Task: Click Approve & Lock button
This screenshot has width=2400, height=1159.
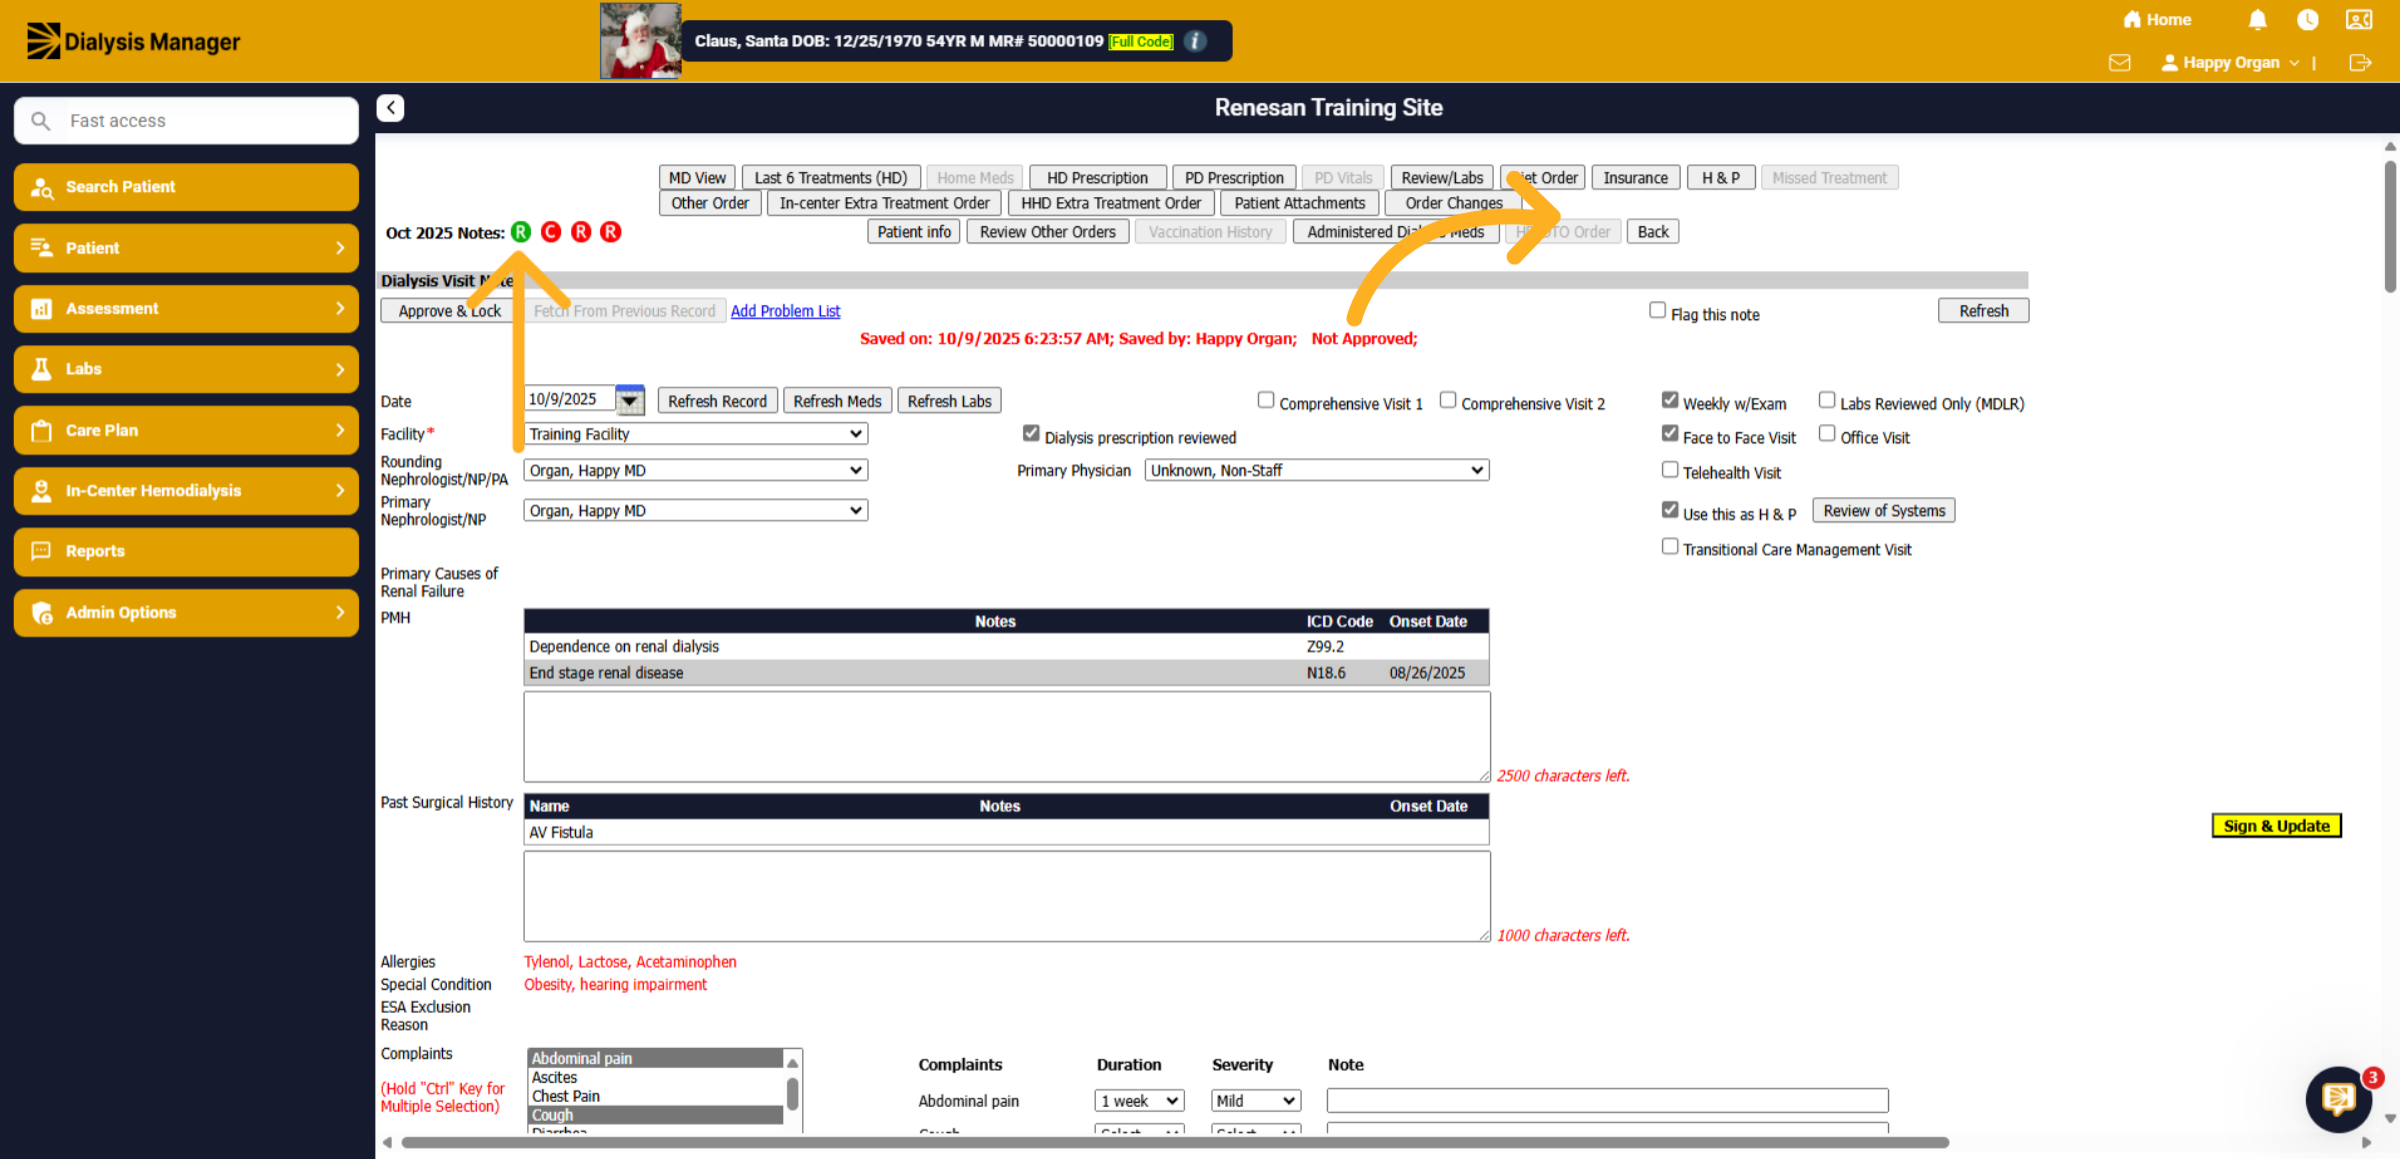Action: pyautogui.click(x=449, y=311)
